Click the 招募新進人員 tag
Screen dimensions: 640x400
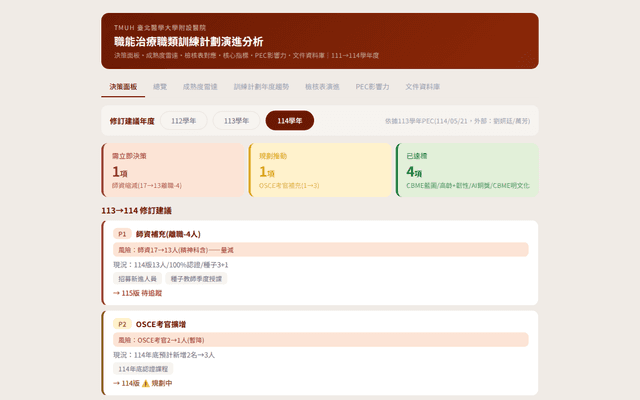tap(138, 279)
